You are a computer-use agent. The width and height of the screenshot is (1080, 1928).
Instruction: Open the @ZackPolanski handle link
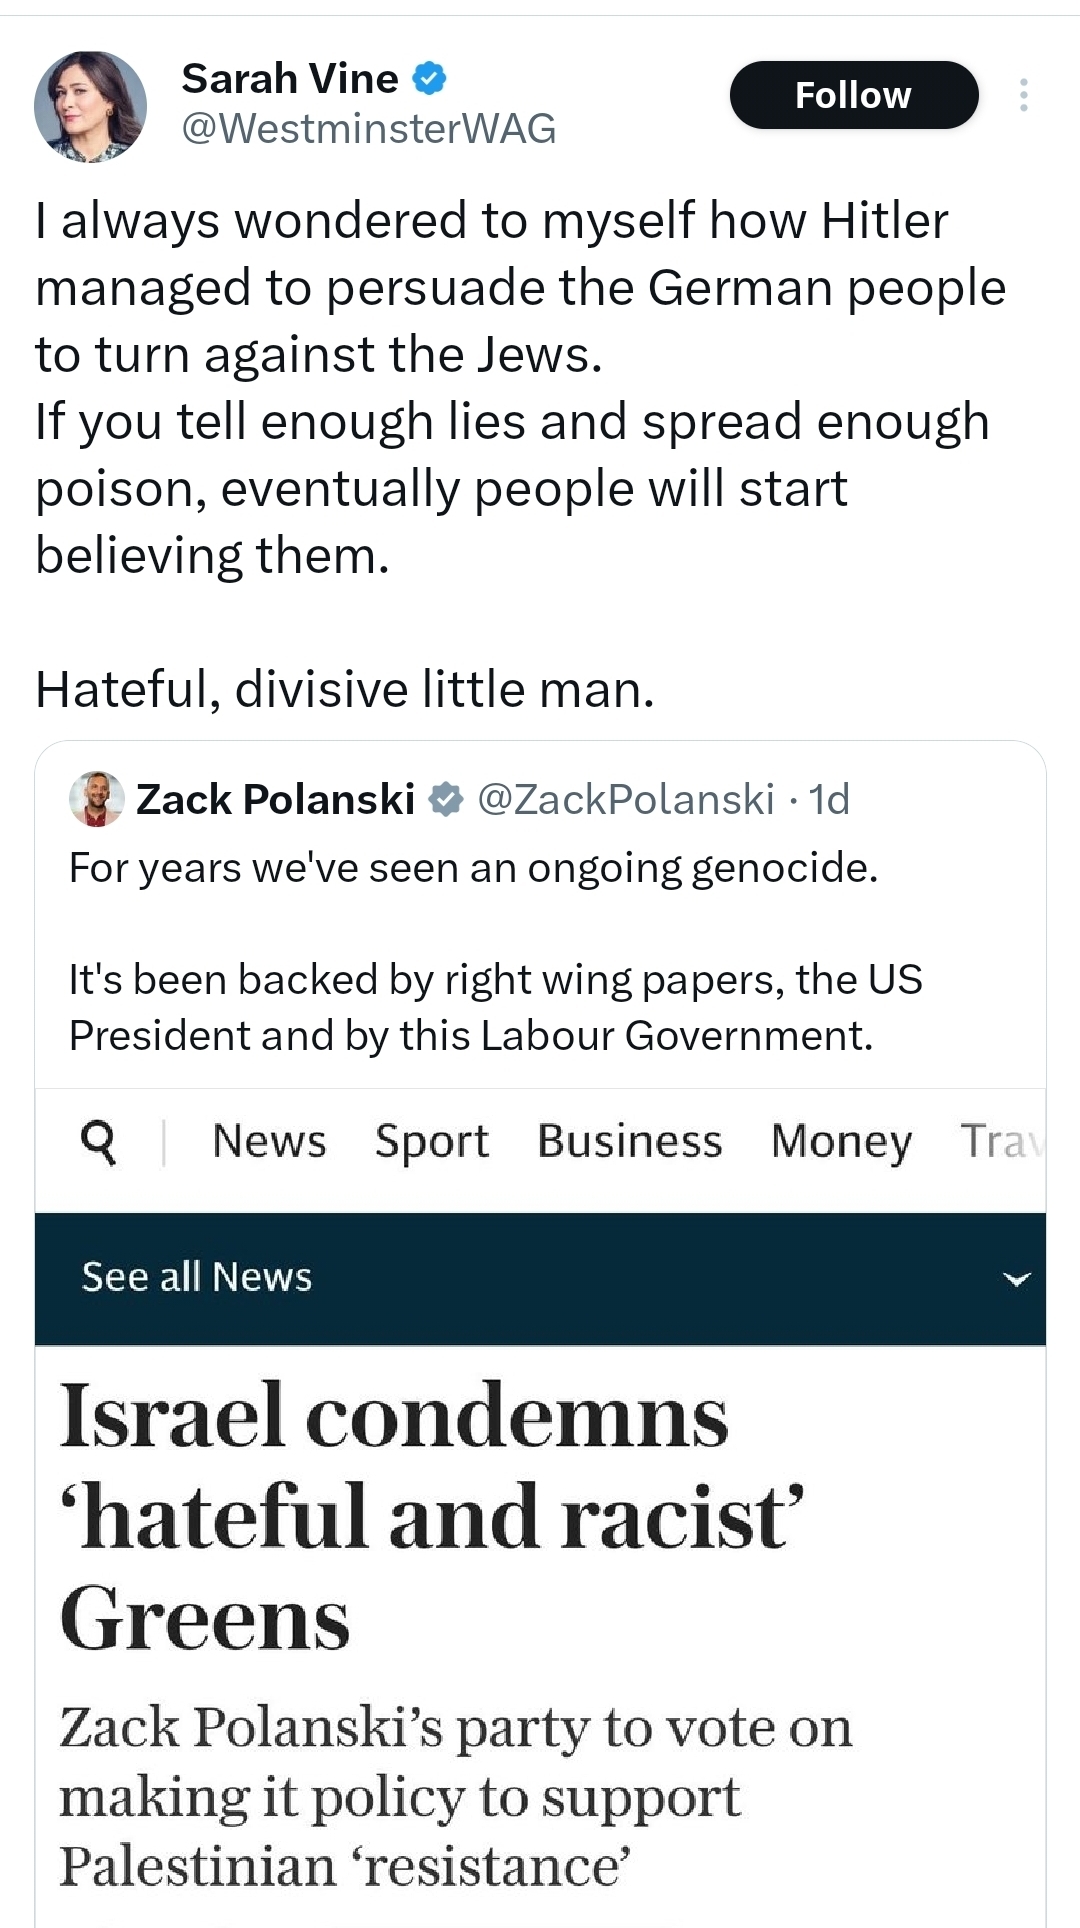tap(626, 800)
